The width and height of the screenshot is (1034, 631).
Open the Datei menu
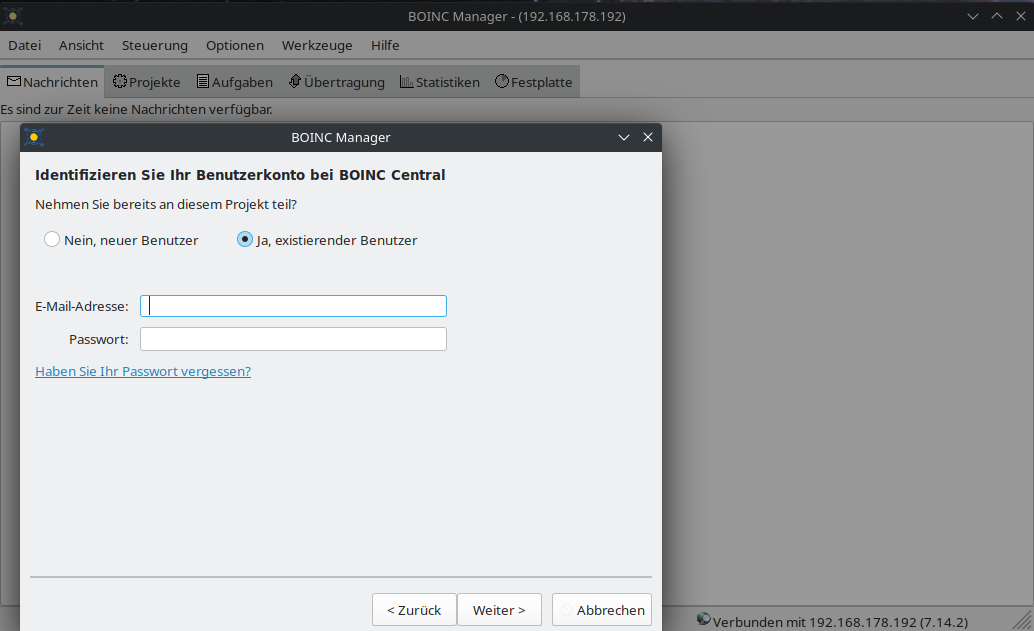coord(25,45)
